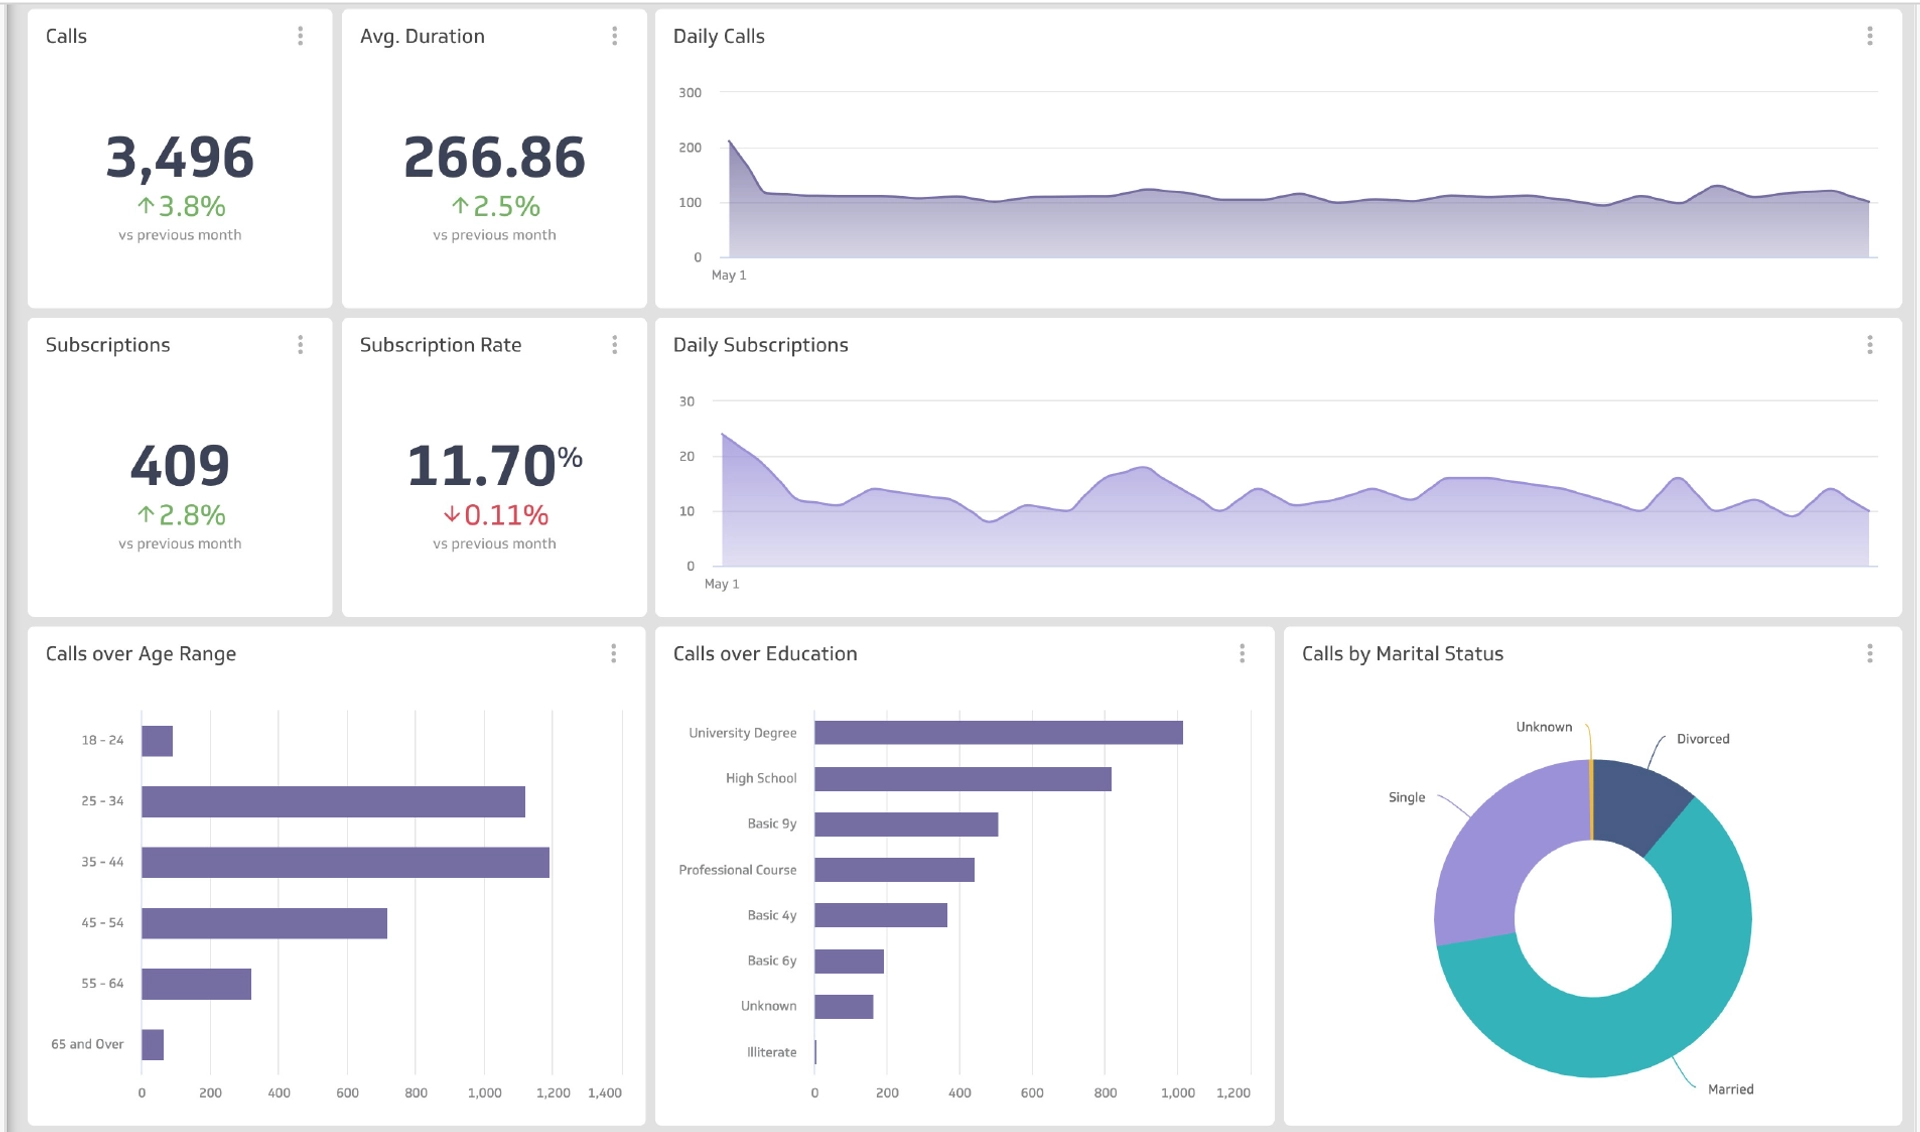Click the Single label on donut chart
This screenshot has height=1132, width=1920.
tap(1406, 797)
